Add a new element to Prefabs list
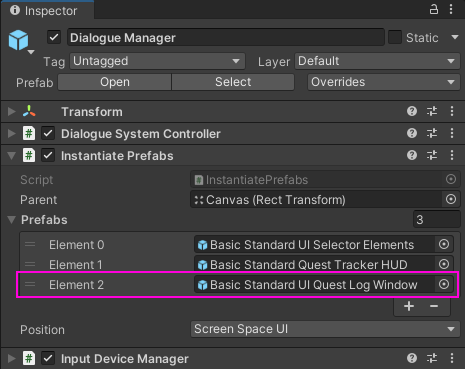Screen dimensions: 465x369 point(409,306)
